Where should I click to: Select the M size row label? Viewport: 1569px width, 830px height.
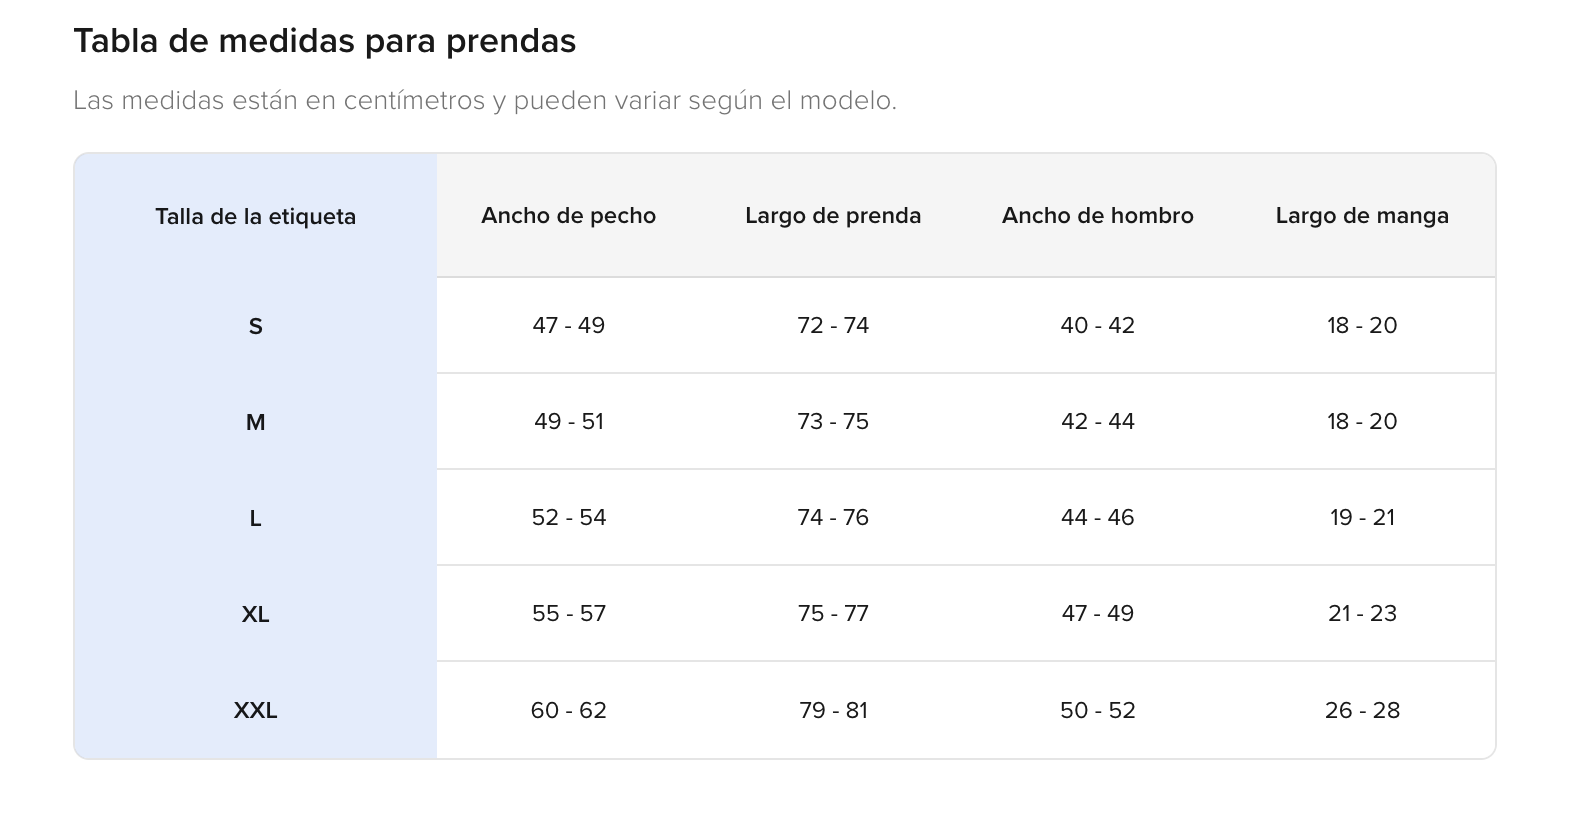(255, 422)
